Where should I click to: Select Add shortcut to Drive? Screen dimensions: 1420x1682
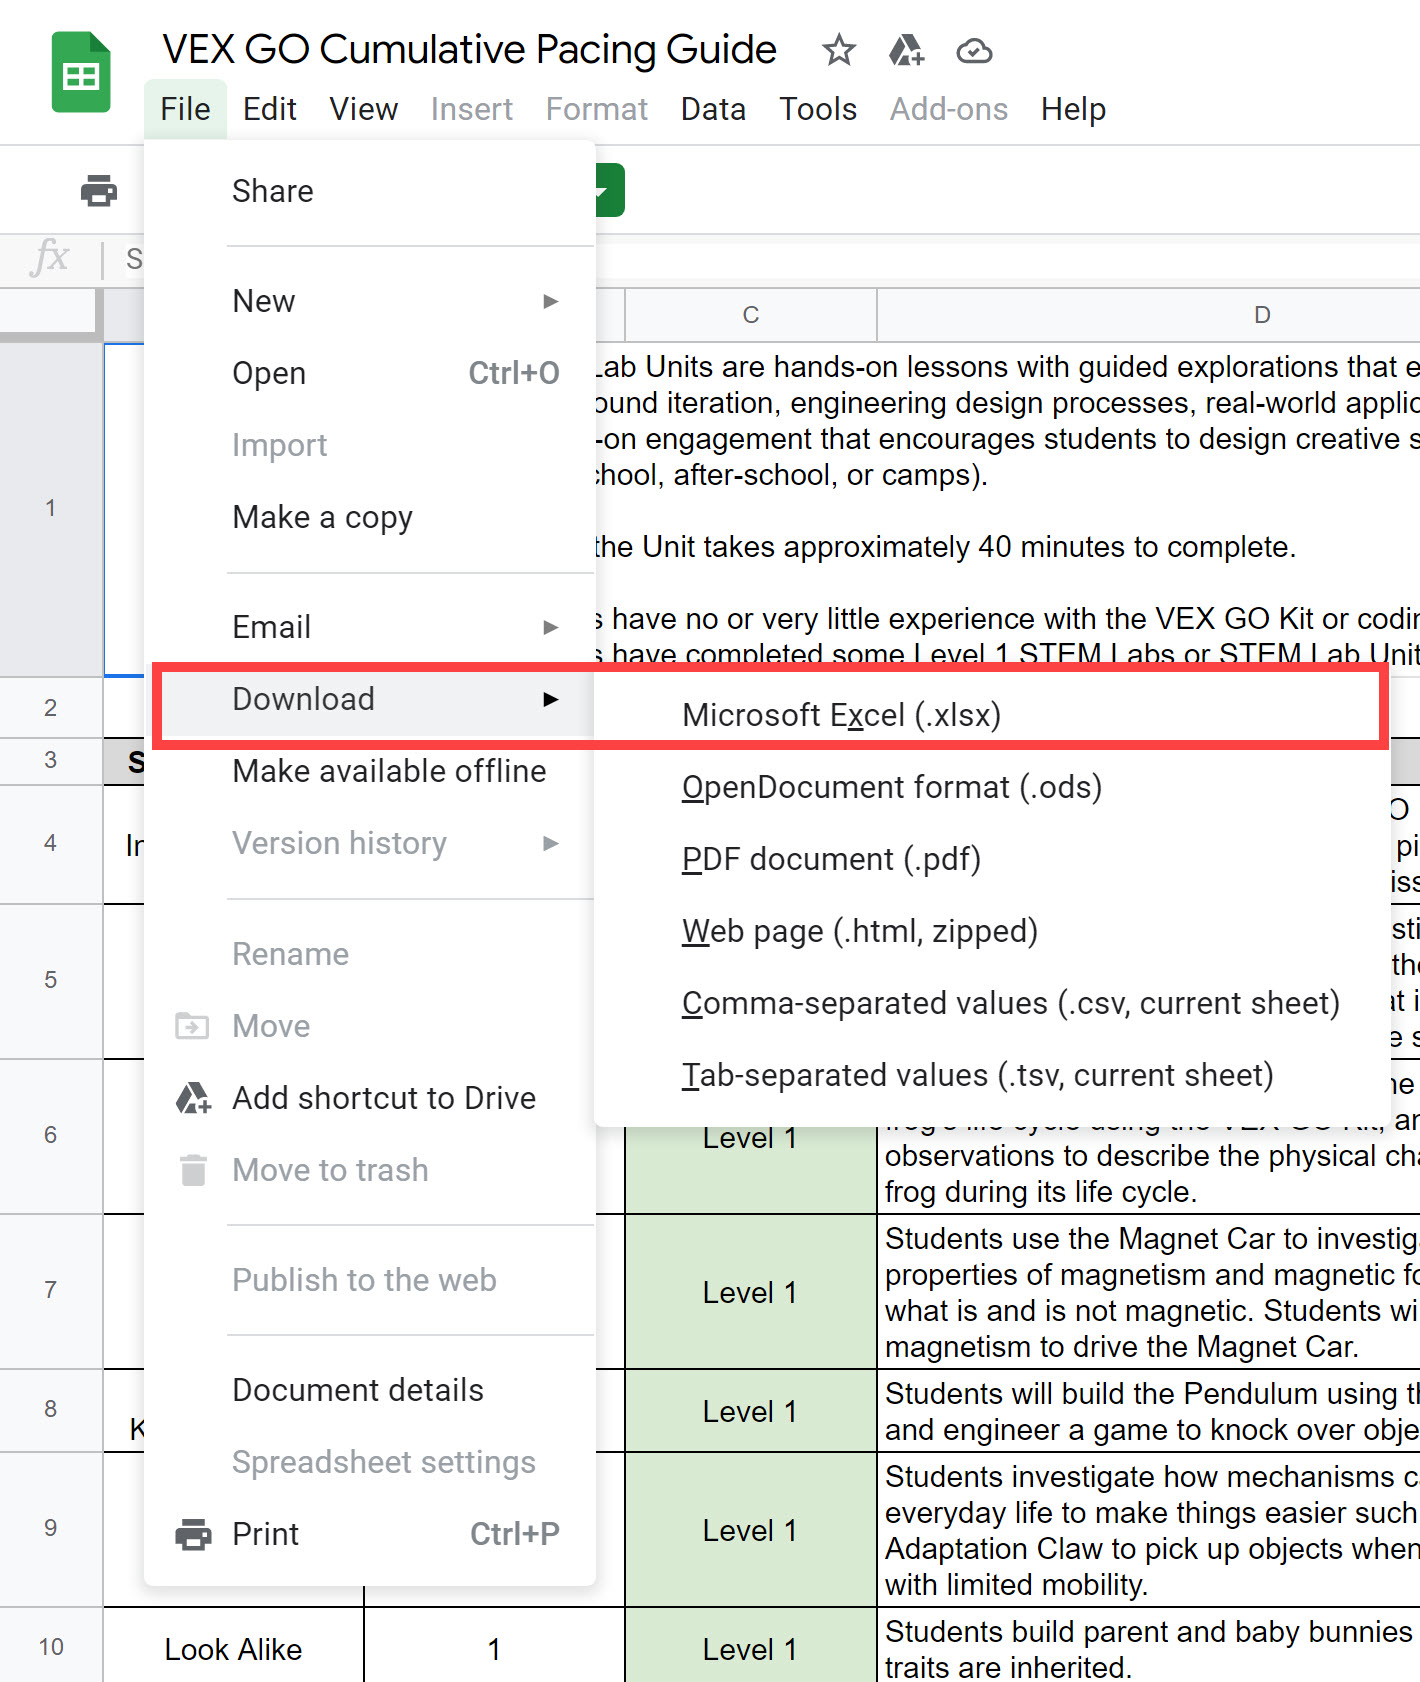click(383, 1098)
